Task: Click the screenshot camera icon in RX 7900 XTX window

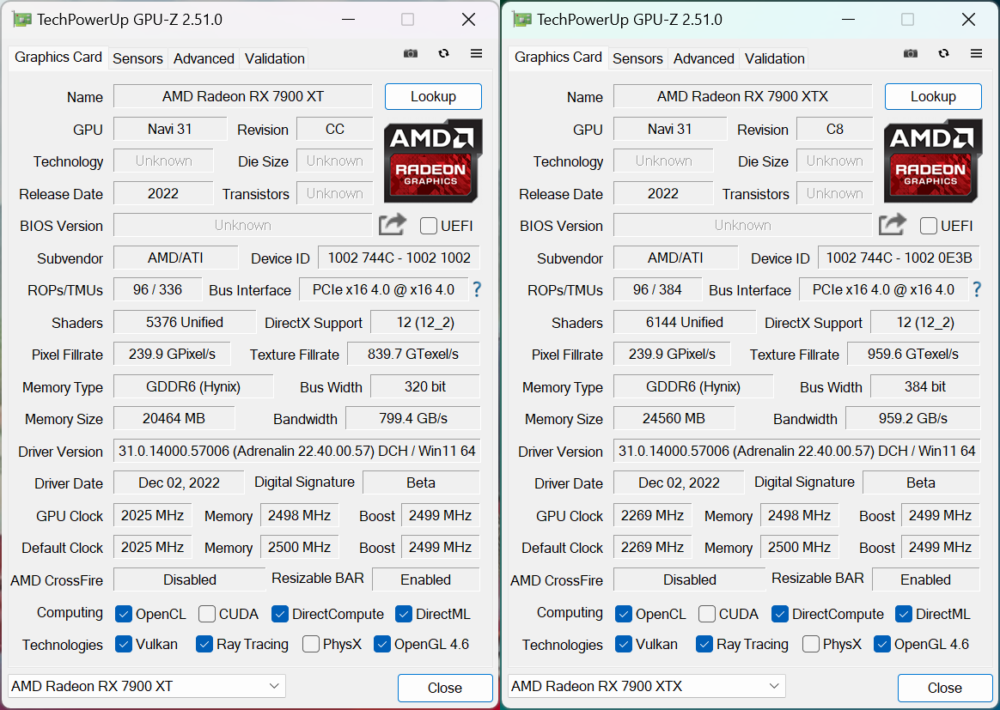Action: (911, 54)
